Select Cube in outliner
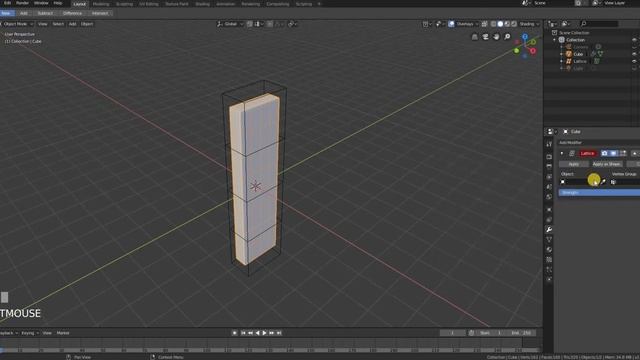The width and height of the screenshot is (640, 360). pyautogui.click(x=578, y=54)
